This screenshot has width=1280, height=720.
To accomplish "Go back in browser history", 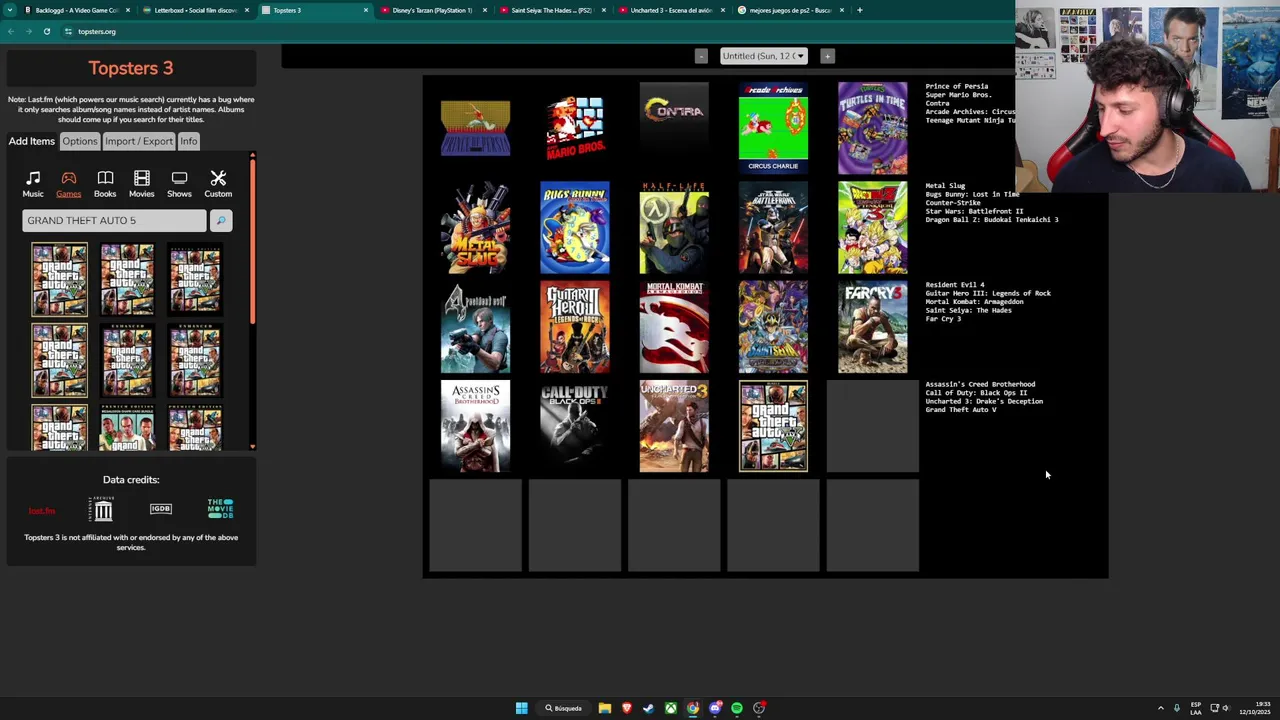I will point(10,31).
